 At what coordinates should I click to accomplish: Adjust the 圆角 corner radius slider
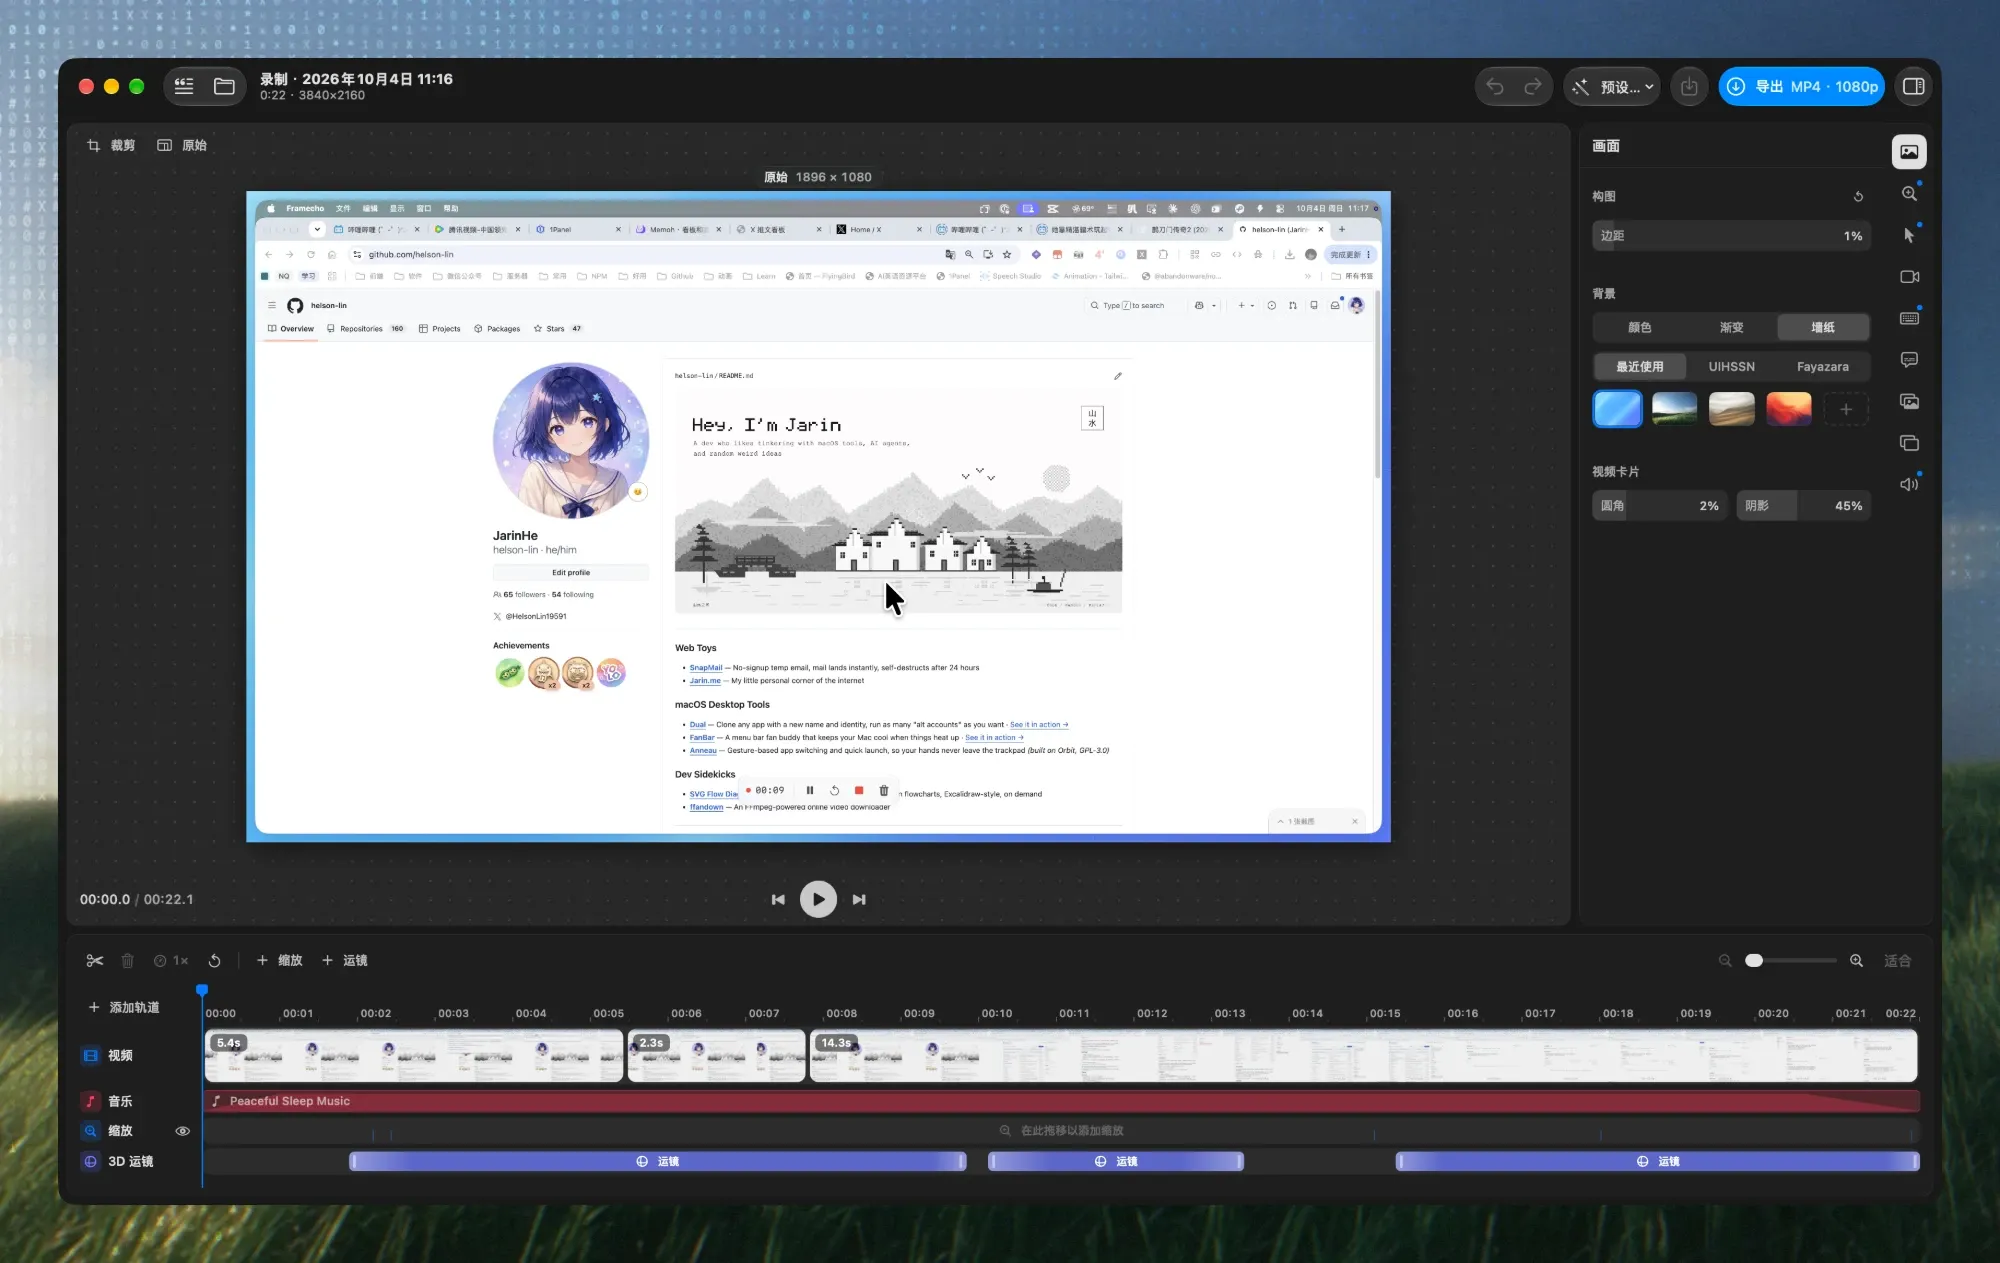pyautogui.click(x=1659, y=506)
